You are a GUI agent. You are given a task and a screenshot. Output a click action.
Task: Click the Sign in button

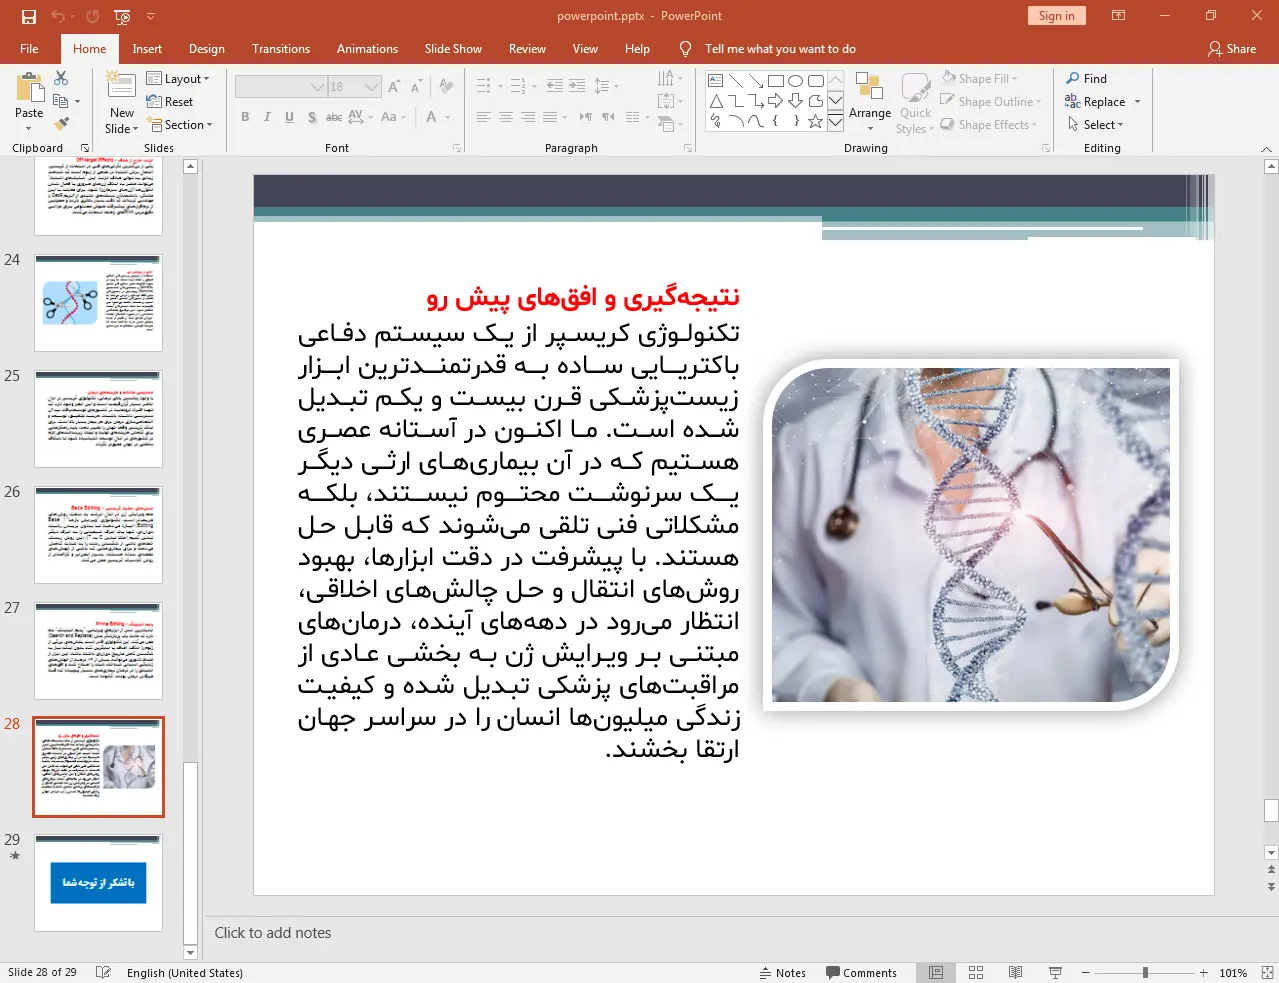tap(1056, 16)
